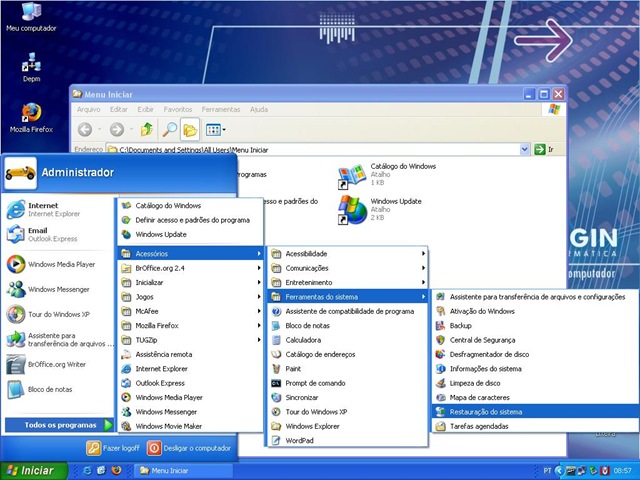Expand the address bar dropdown arrow
This screenshot has height=480, width=640.
click(525, 149)
